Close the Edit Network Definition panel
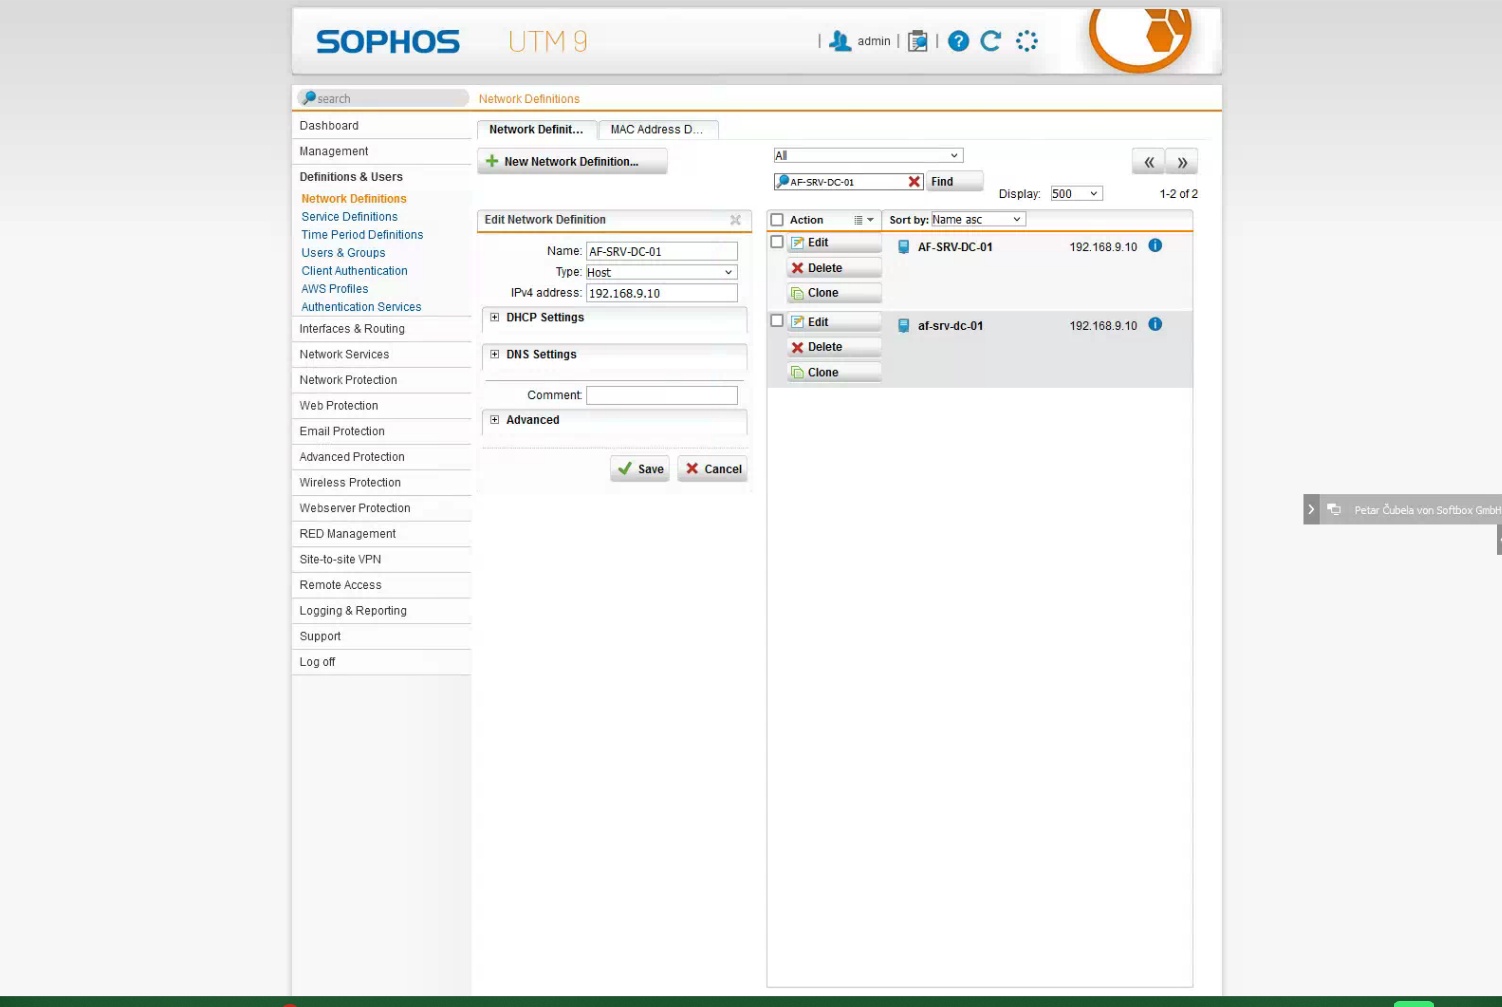Image resolution: width=1502 pixels, height=1007 pixels. [x=735, y=220]
